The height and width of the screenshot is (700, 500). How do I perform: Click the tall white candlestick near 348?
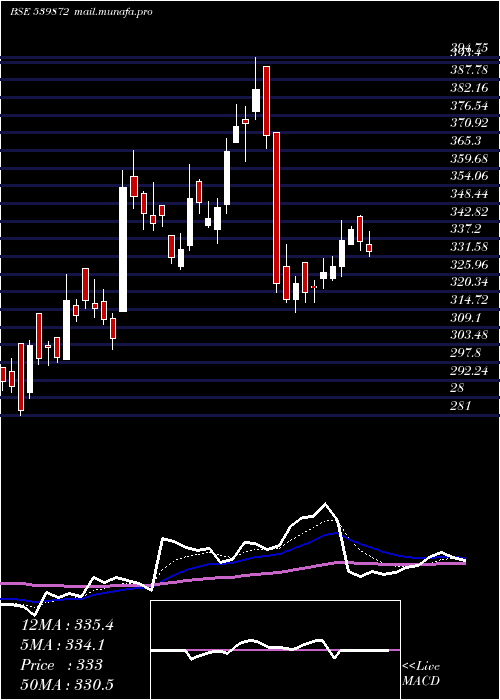click(123, 249)
